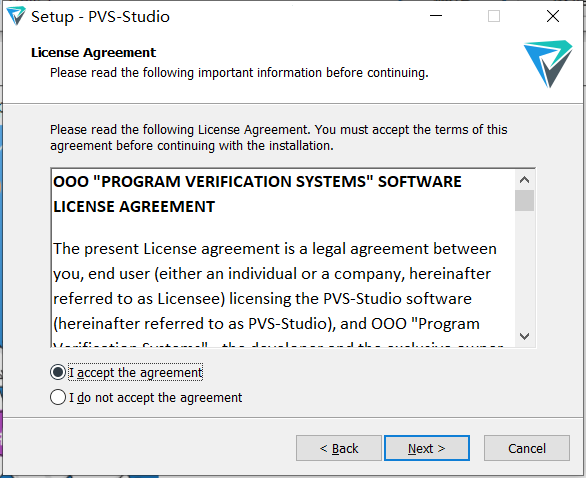This screenshot has width=586, height=478.
Task: Select "I do not accept the agreement"
Action: (x=58, y=397)
